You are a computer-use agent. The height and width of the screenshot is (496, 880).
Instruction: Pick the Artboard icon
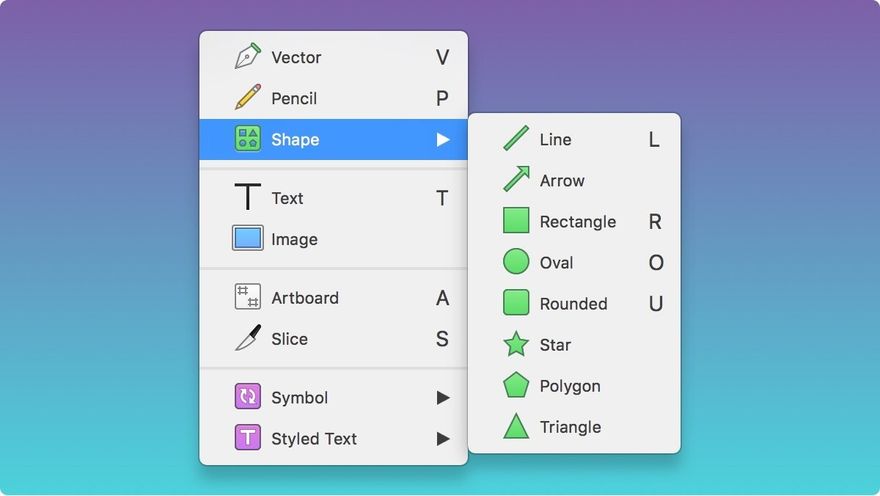coord(248,297)
